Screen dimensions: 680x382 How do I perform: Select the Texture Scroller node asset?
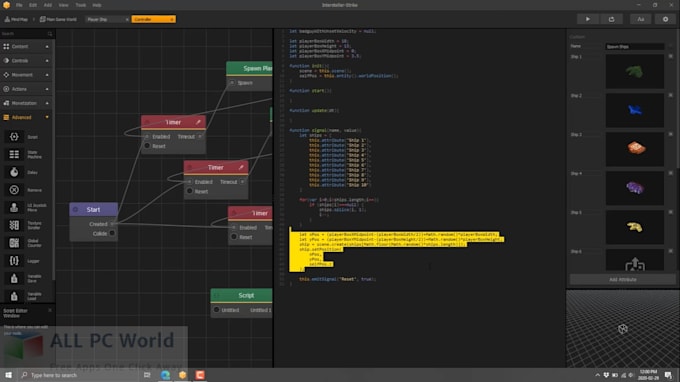click(x=14, y=225)
